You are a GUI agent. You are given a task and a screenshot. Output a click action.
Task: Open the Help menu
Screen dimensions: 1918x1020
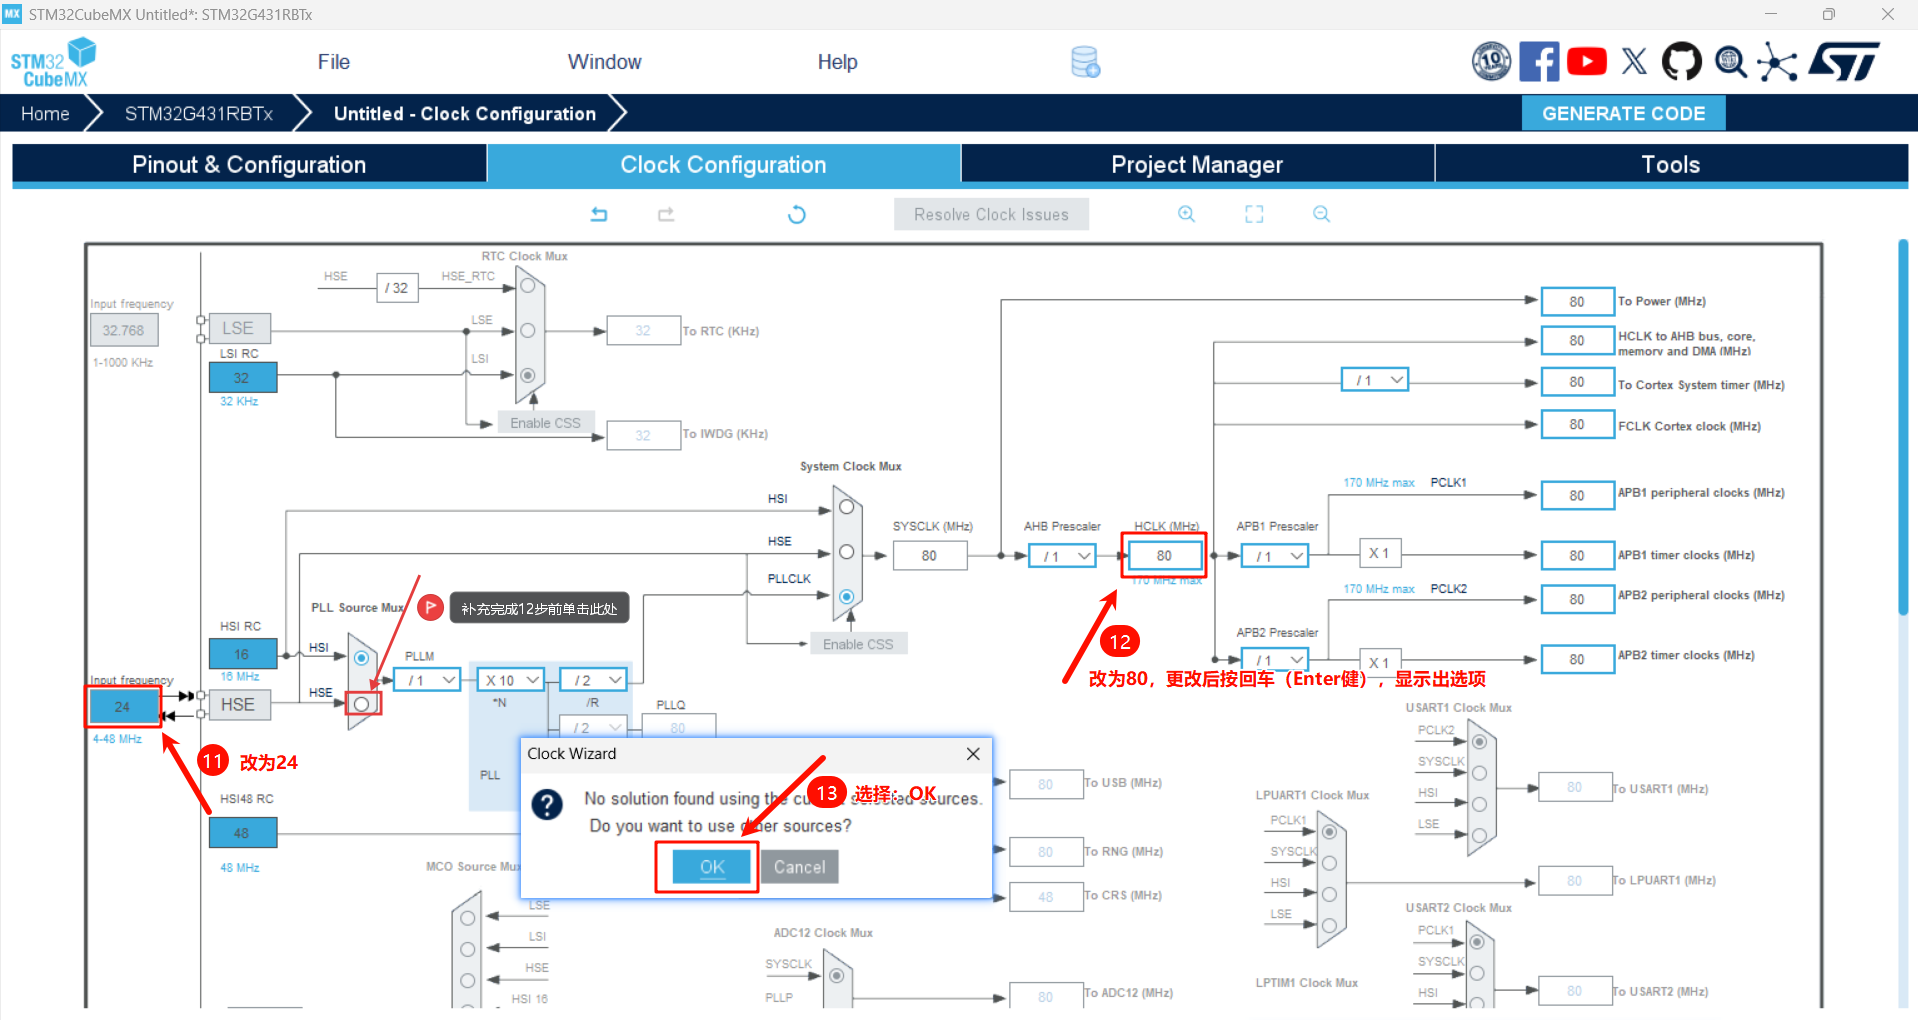tap(838, 62)
